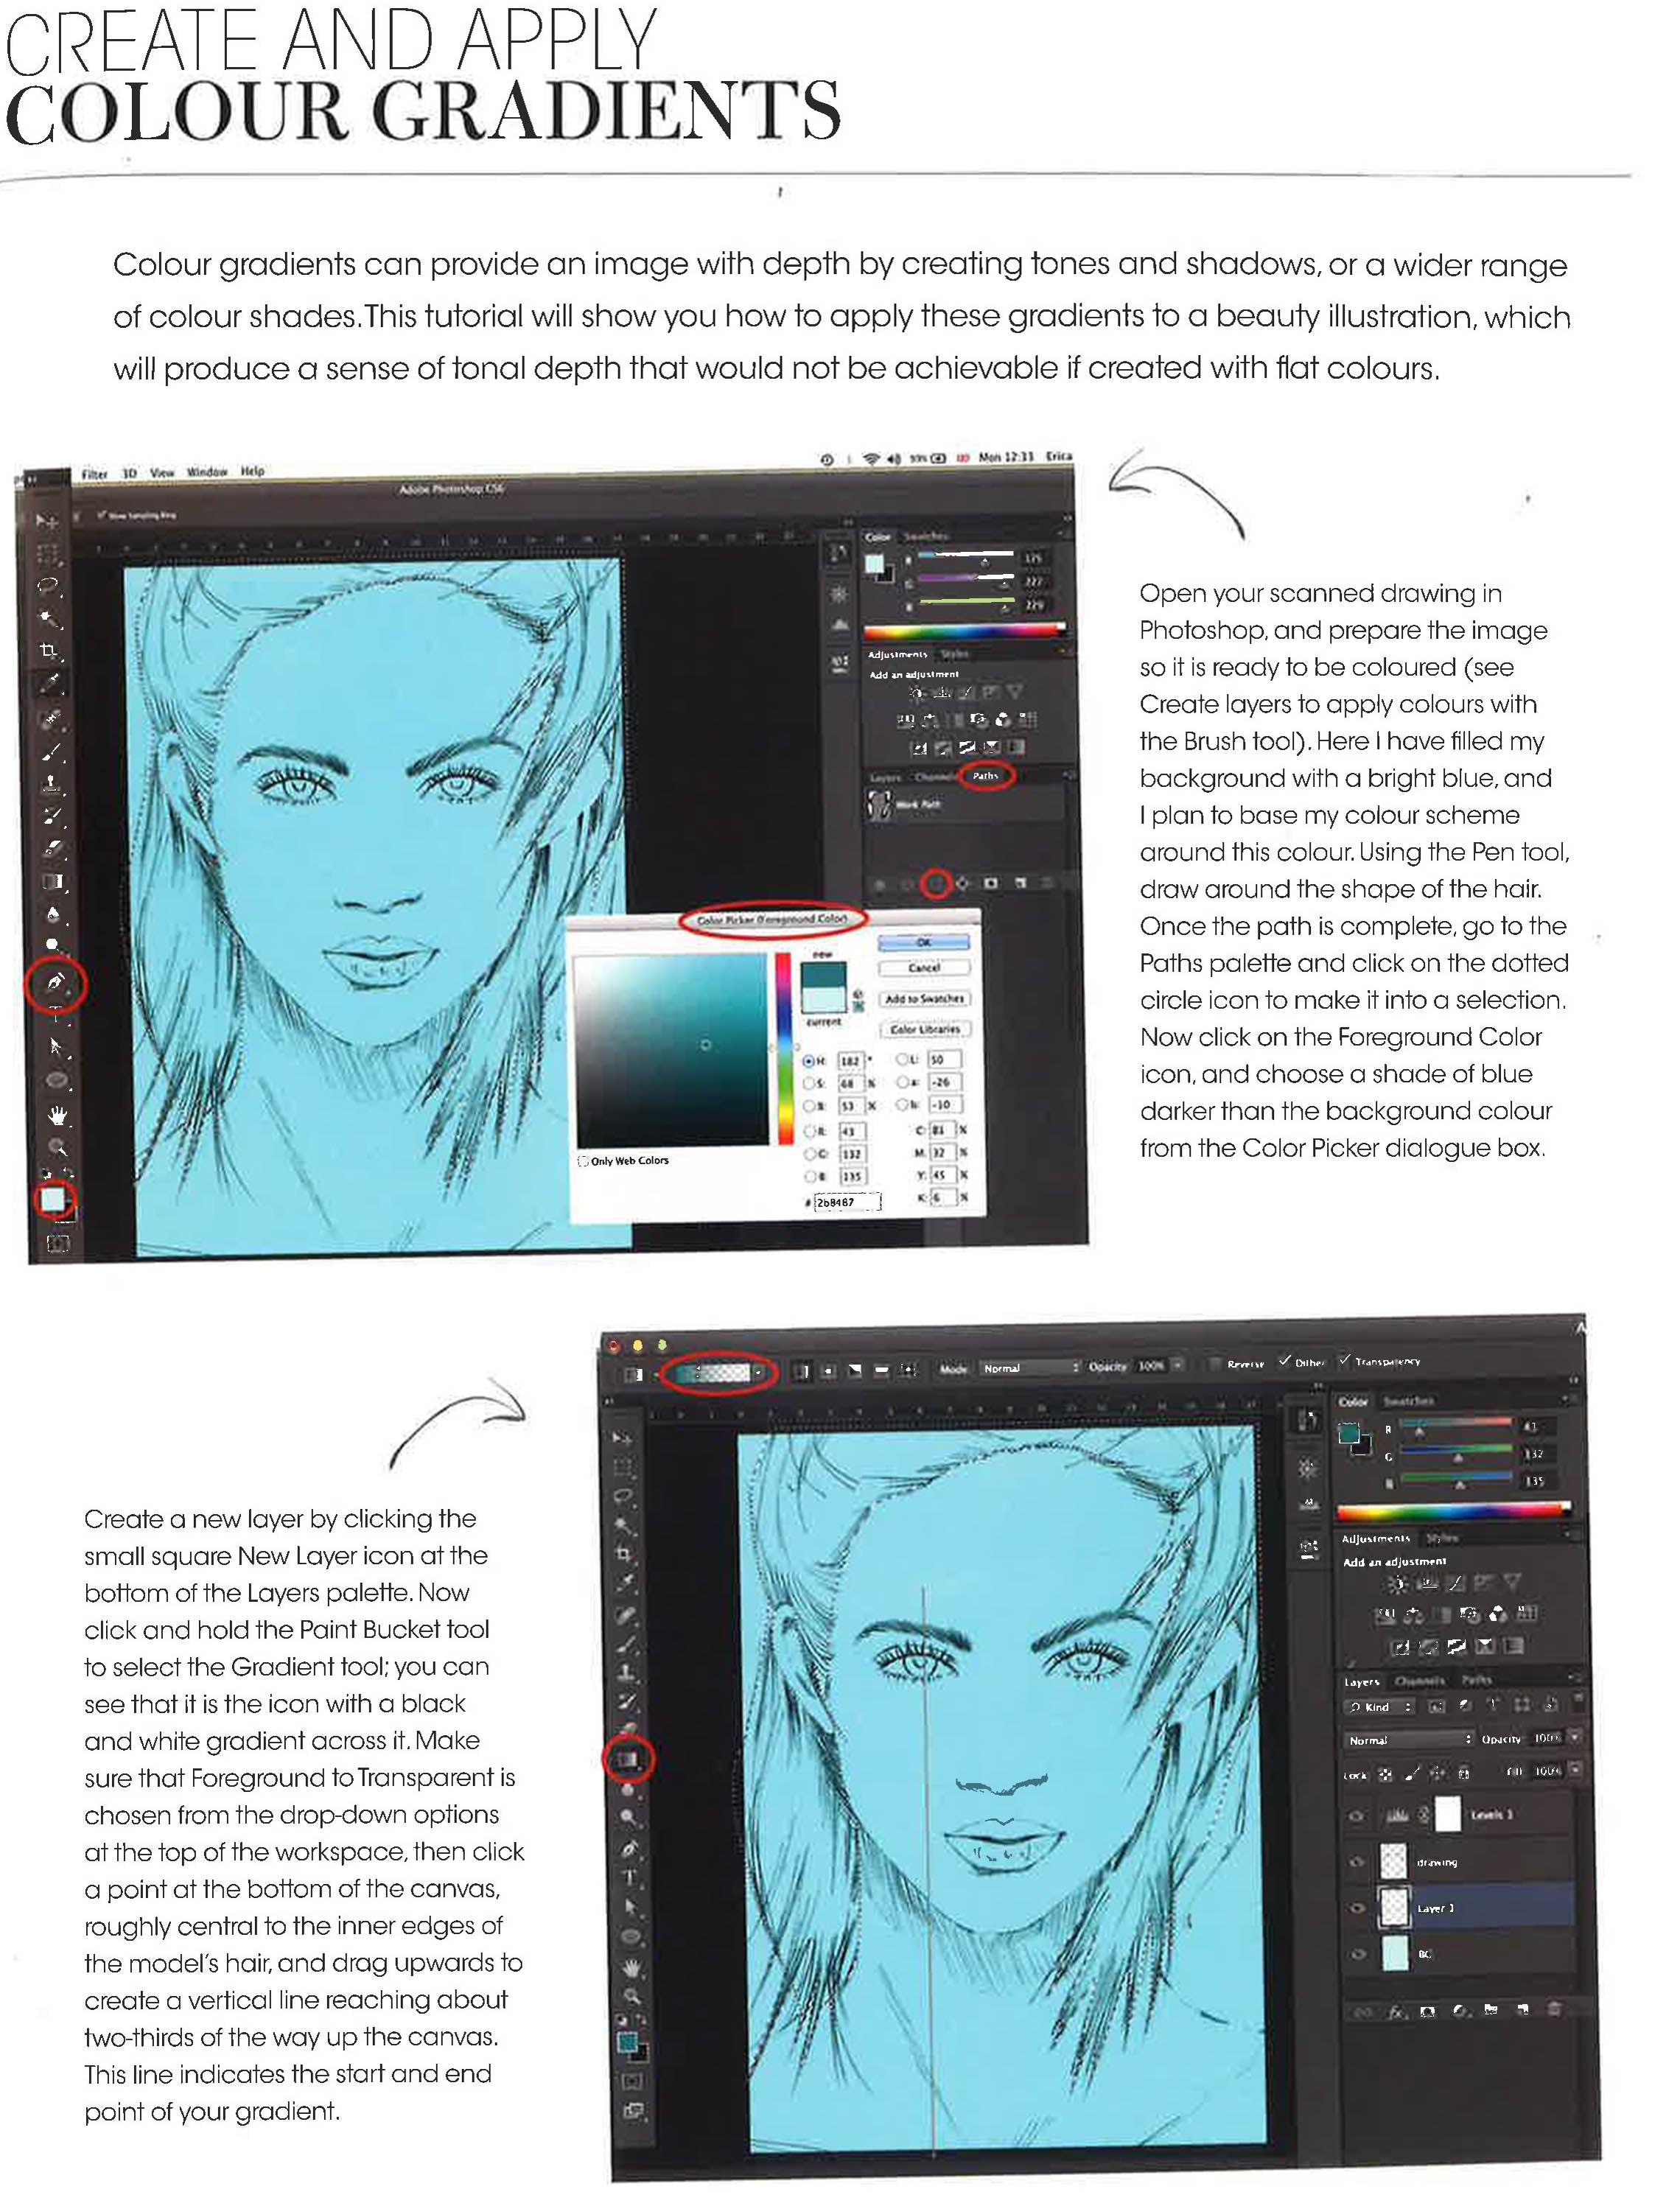
Task: Open the gradient preset picker dropdown
Action: 757,1371
